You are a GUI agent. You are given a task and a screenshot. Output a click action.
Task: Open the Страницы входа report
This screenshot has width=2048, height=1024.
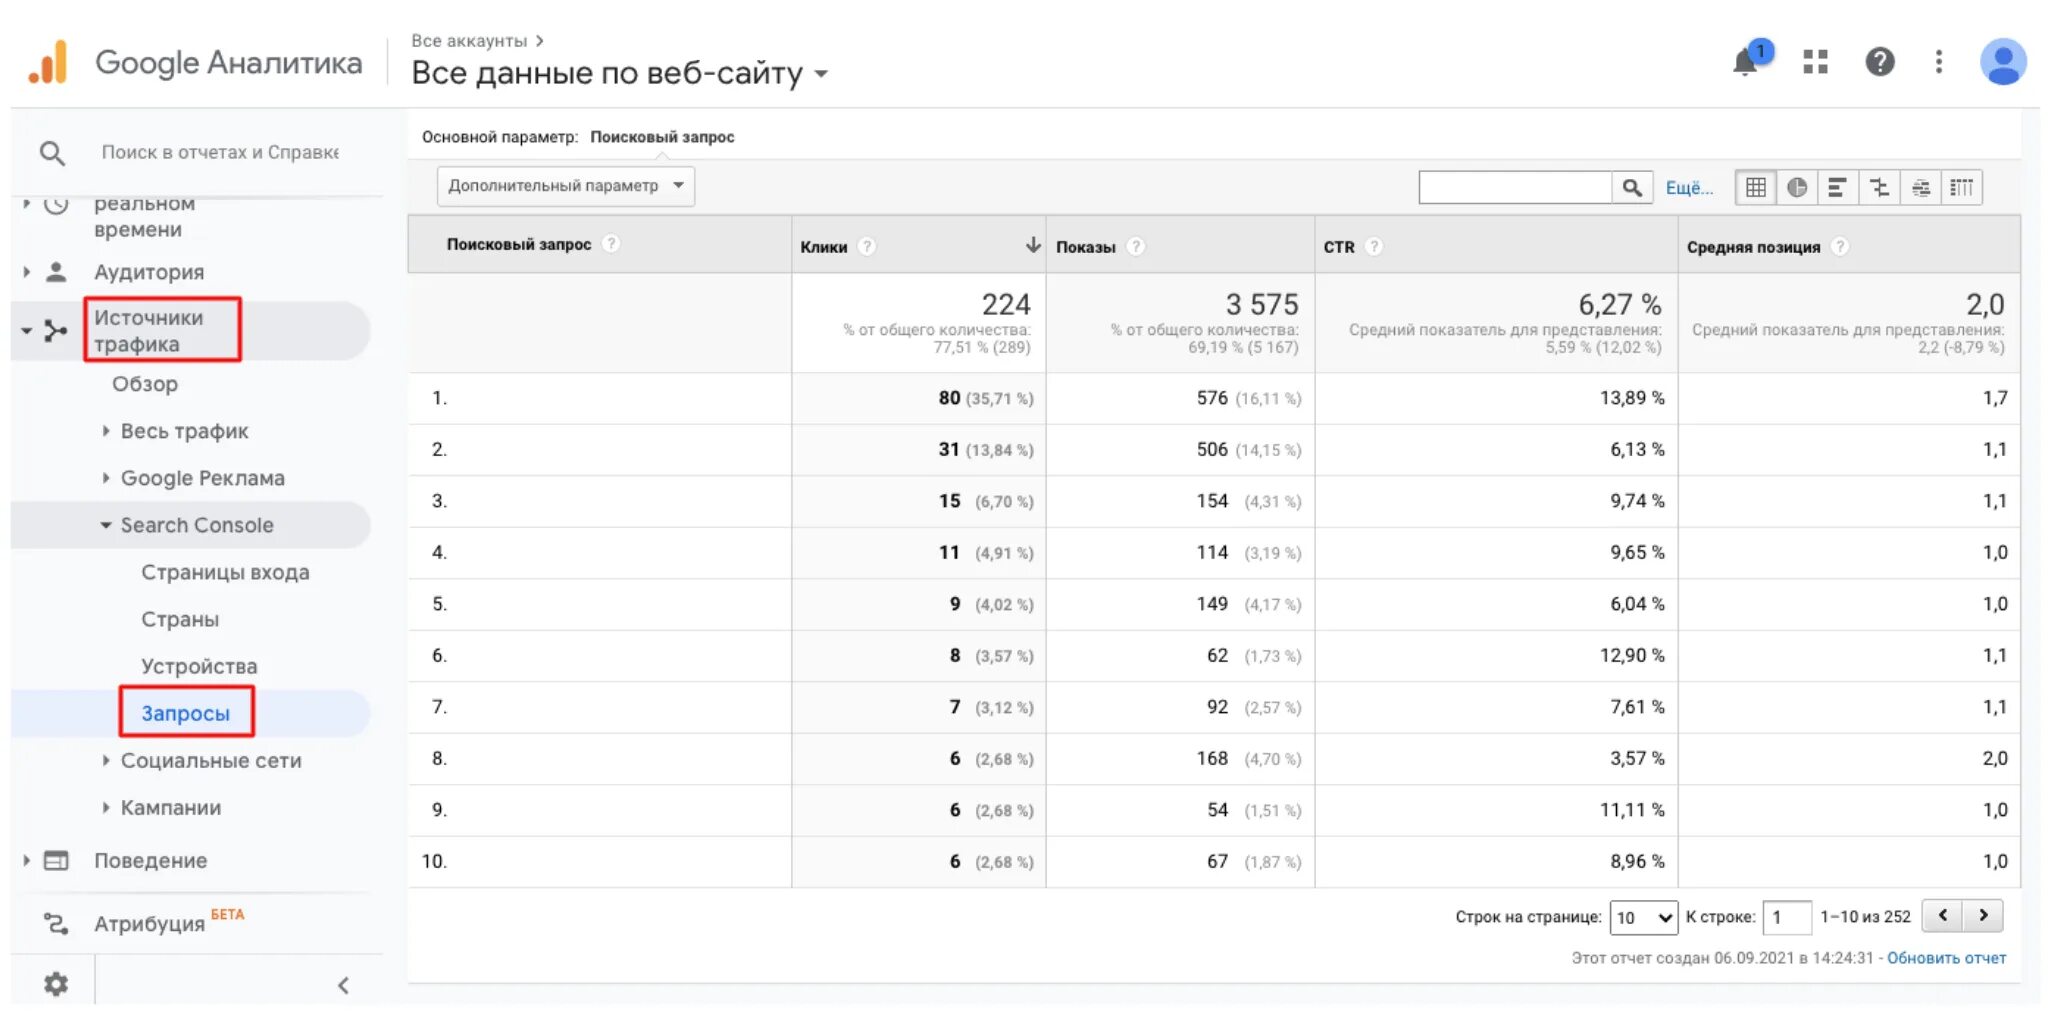click(225, 572)
